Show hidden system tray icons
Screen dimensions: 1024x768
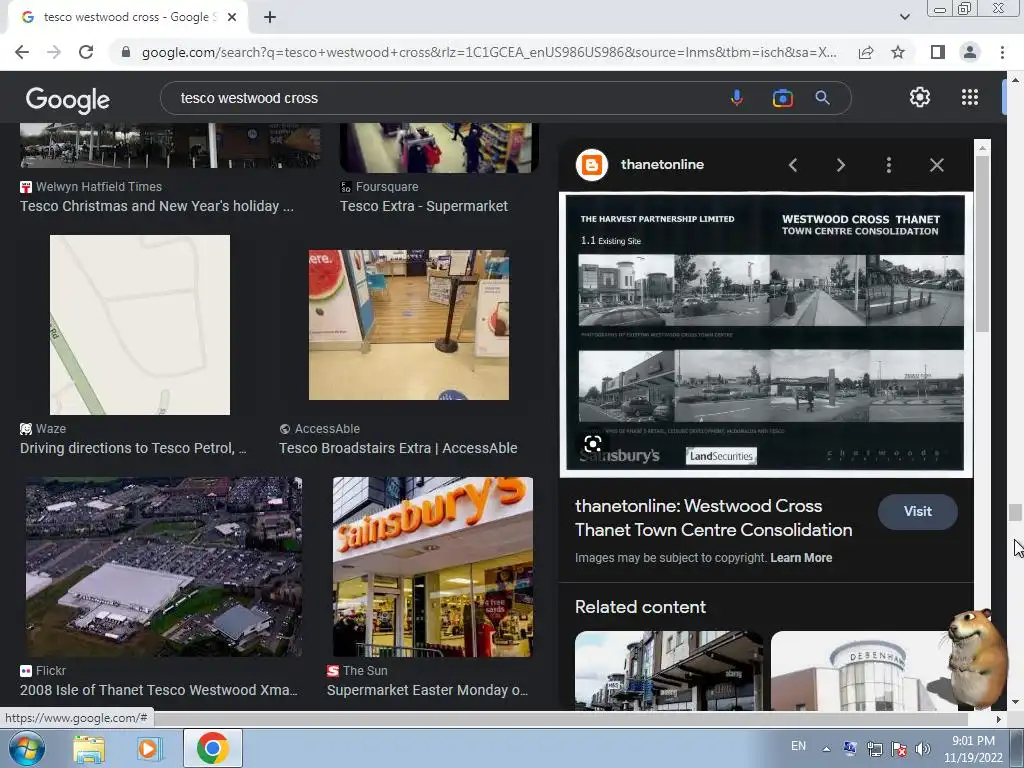826,749
